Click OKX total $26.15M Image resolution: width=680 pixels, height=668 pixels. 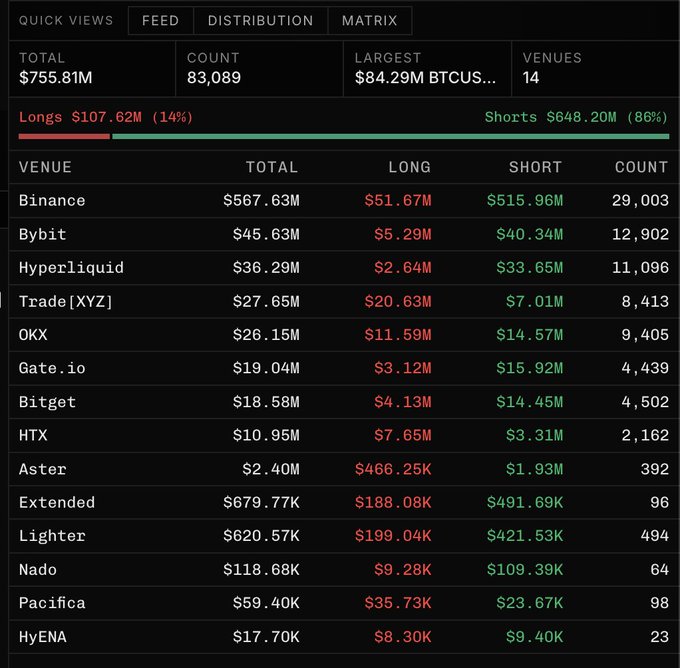tap(266, 334)
